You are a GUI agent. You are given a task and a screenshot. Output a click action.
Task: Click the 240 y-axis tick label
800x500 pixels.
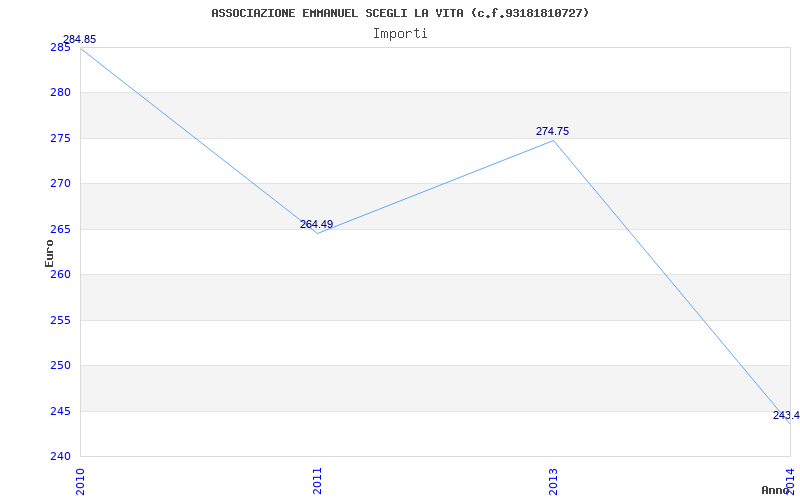pyautogui.click(x=60, y=456)
